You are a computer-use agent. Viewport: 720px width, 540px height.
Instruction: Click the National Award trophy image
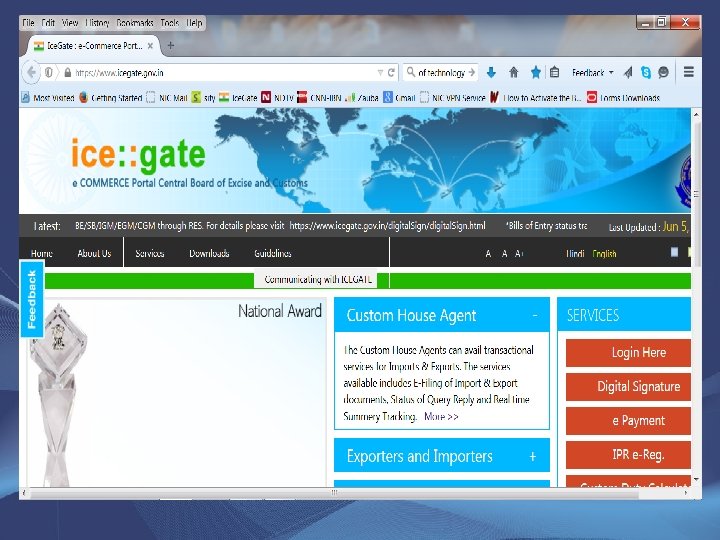pyautogui.click(x=57, y=395)
